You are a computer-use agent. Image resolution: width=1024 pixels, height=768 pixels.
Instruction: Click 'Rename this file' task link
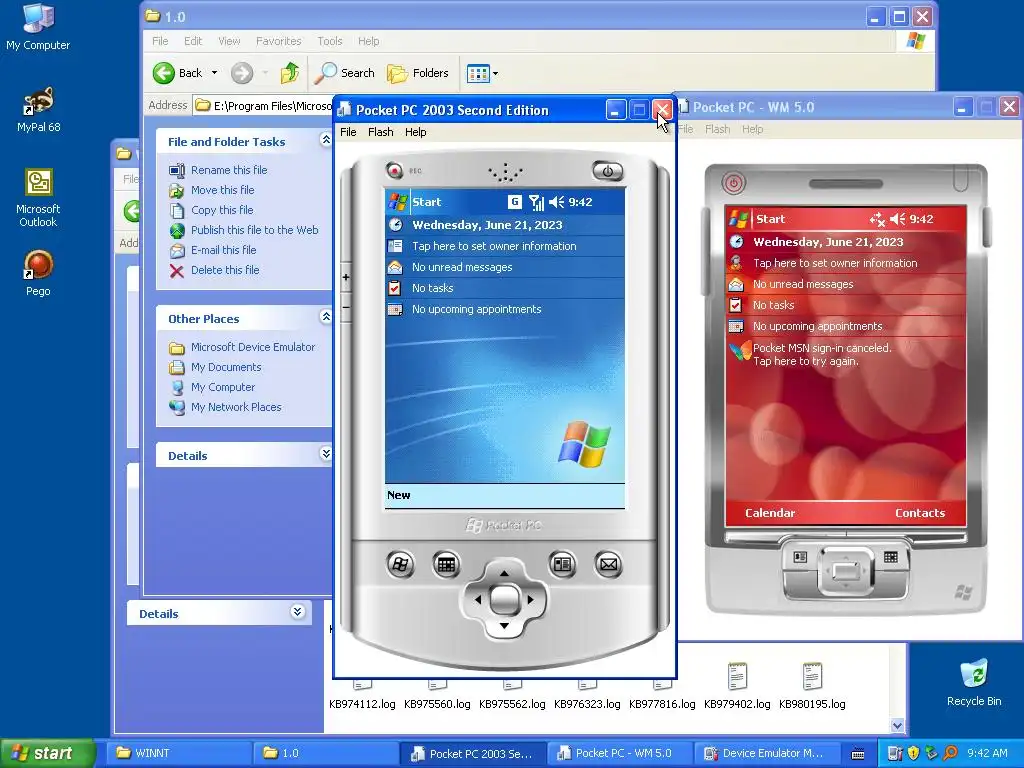point(229,170)
